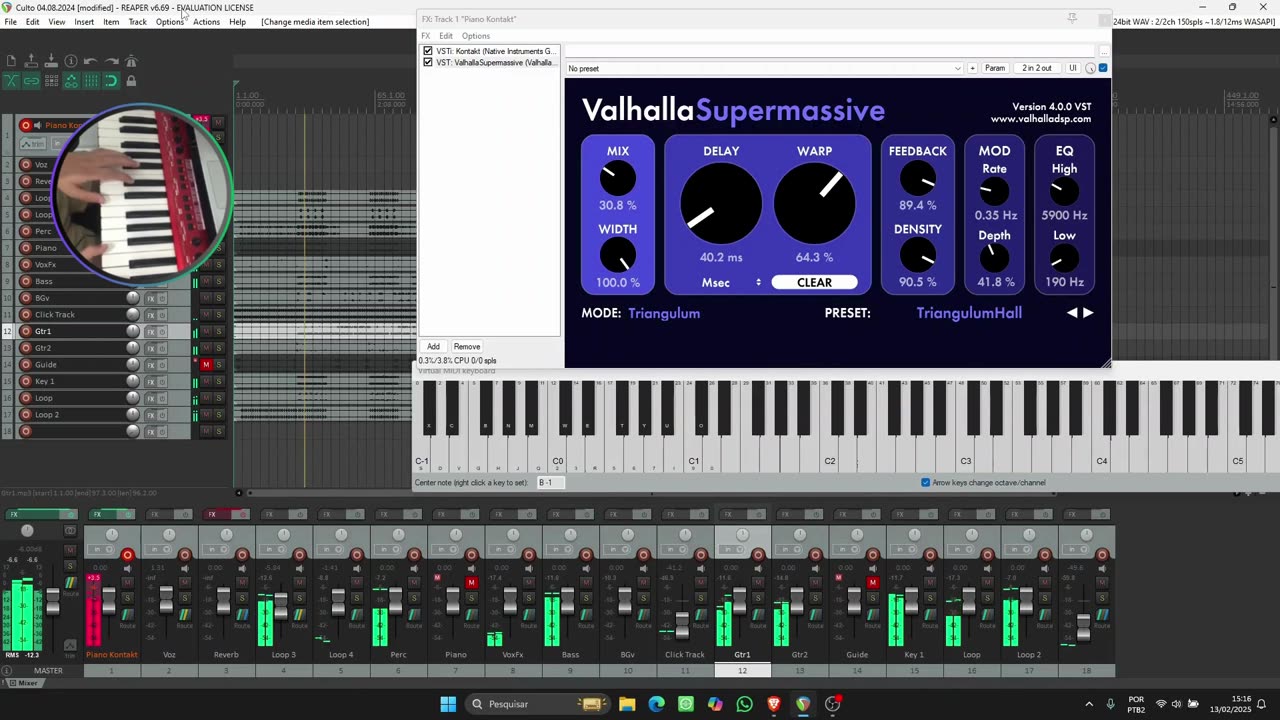The height and width of the screenshot is (720, 1280).
Task: Click the Valhalla FEEDBACK knob
Action: [917, 179]
